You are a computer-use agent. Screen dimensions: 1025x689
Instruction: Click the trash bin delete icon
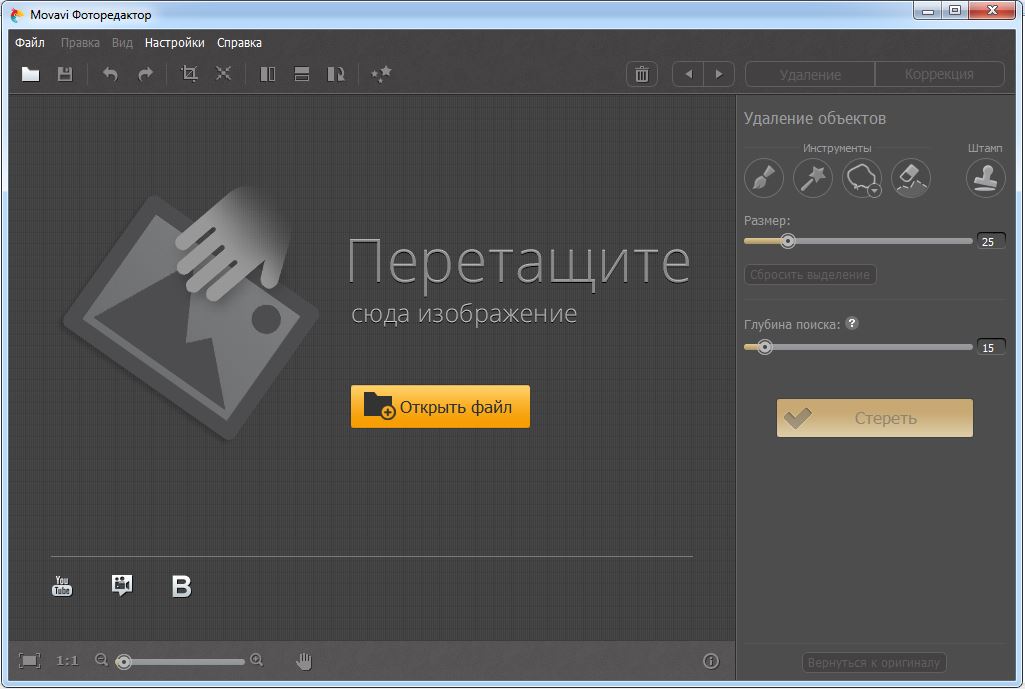(642, 74)
